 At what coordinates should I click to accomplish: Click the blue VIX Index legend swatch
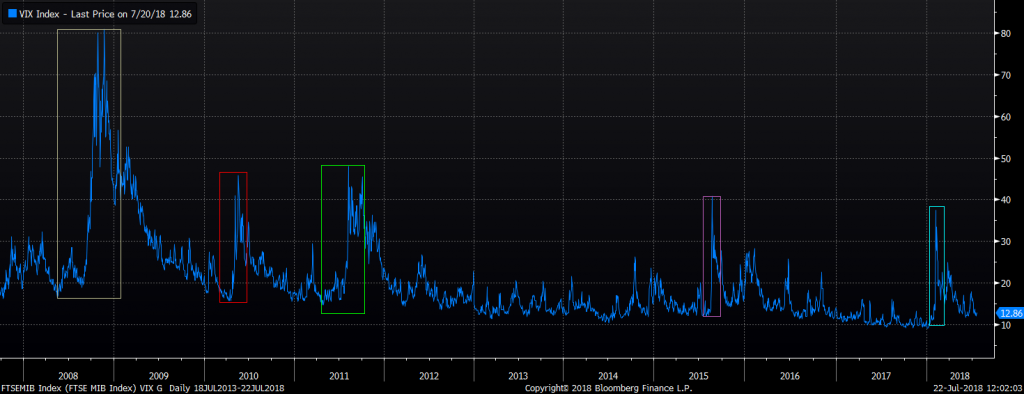[12, 13]
